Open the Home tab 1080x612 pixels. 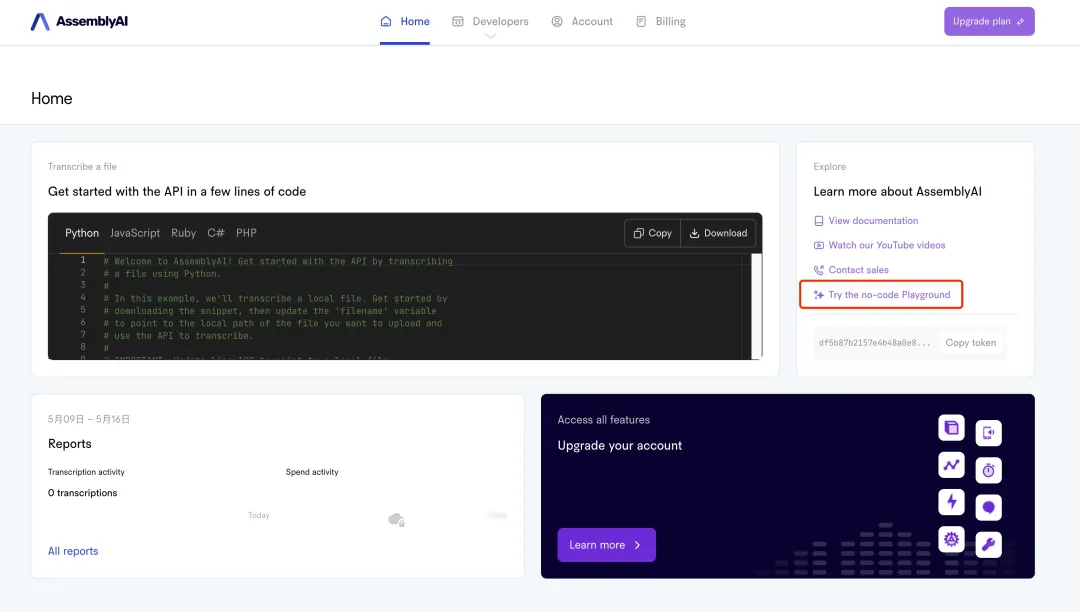pos(405,21)
